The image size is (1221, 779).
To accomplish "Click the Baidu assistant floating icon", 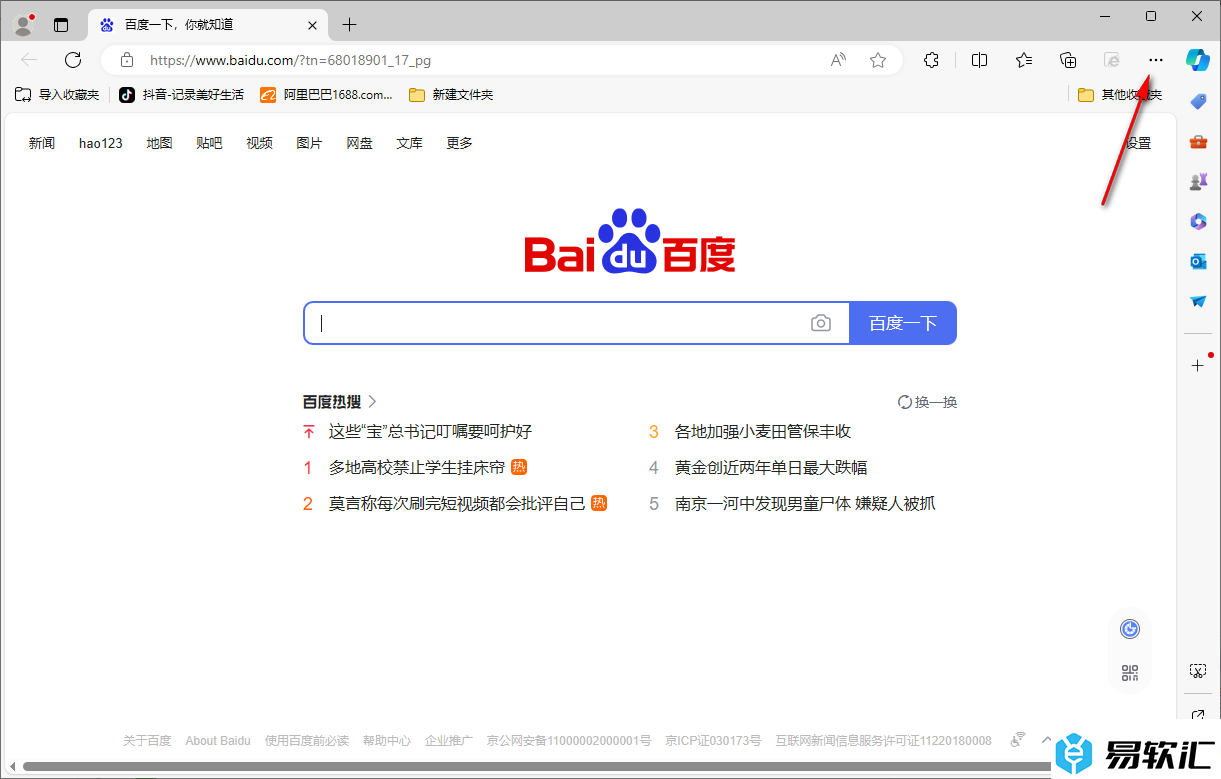I will tap(1130, 628).
